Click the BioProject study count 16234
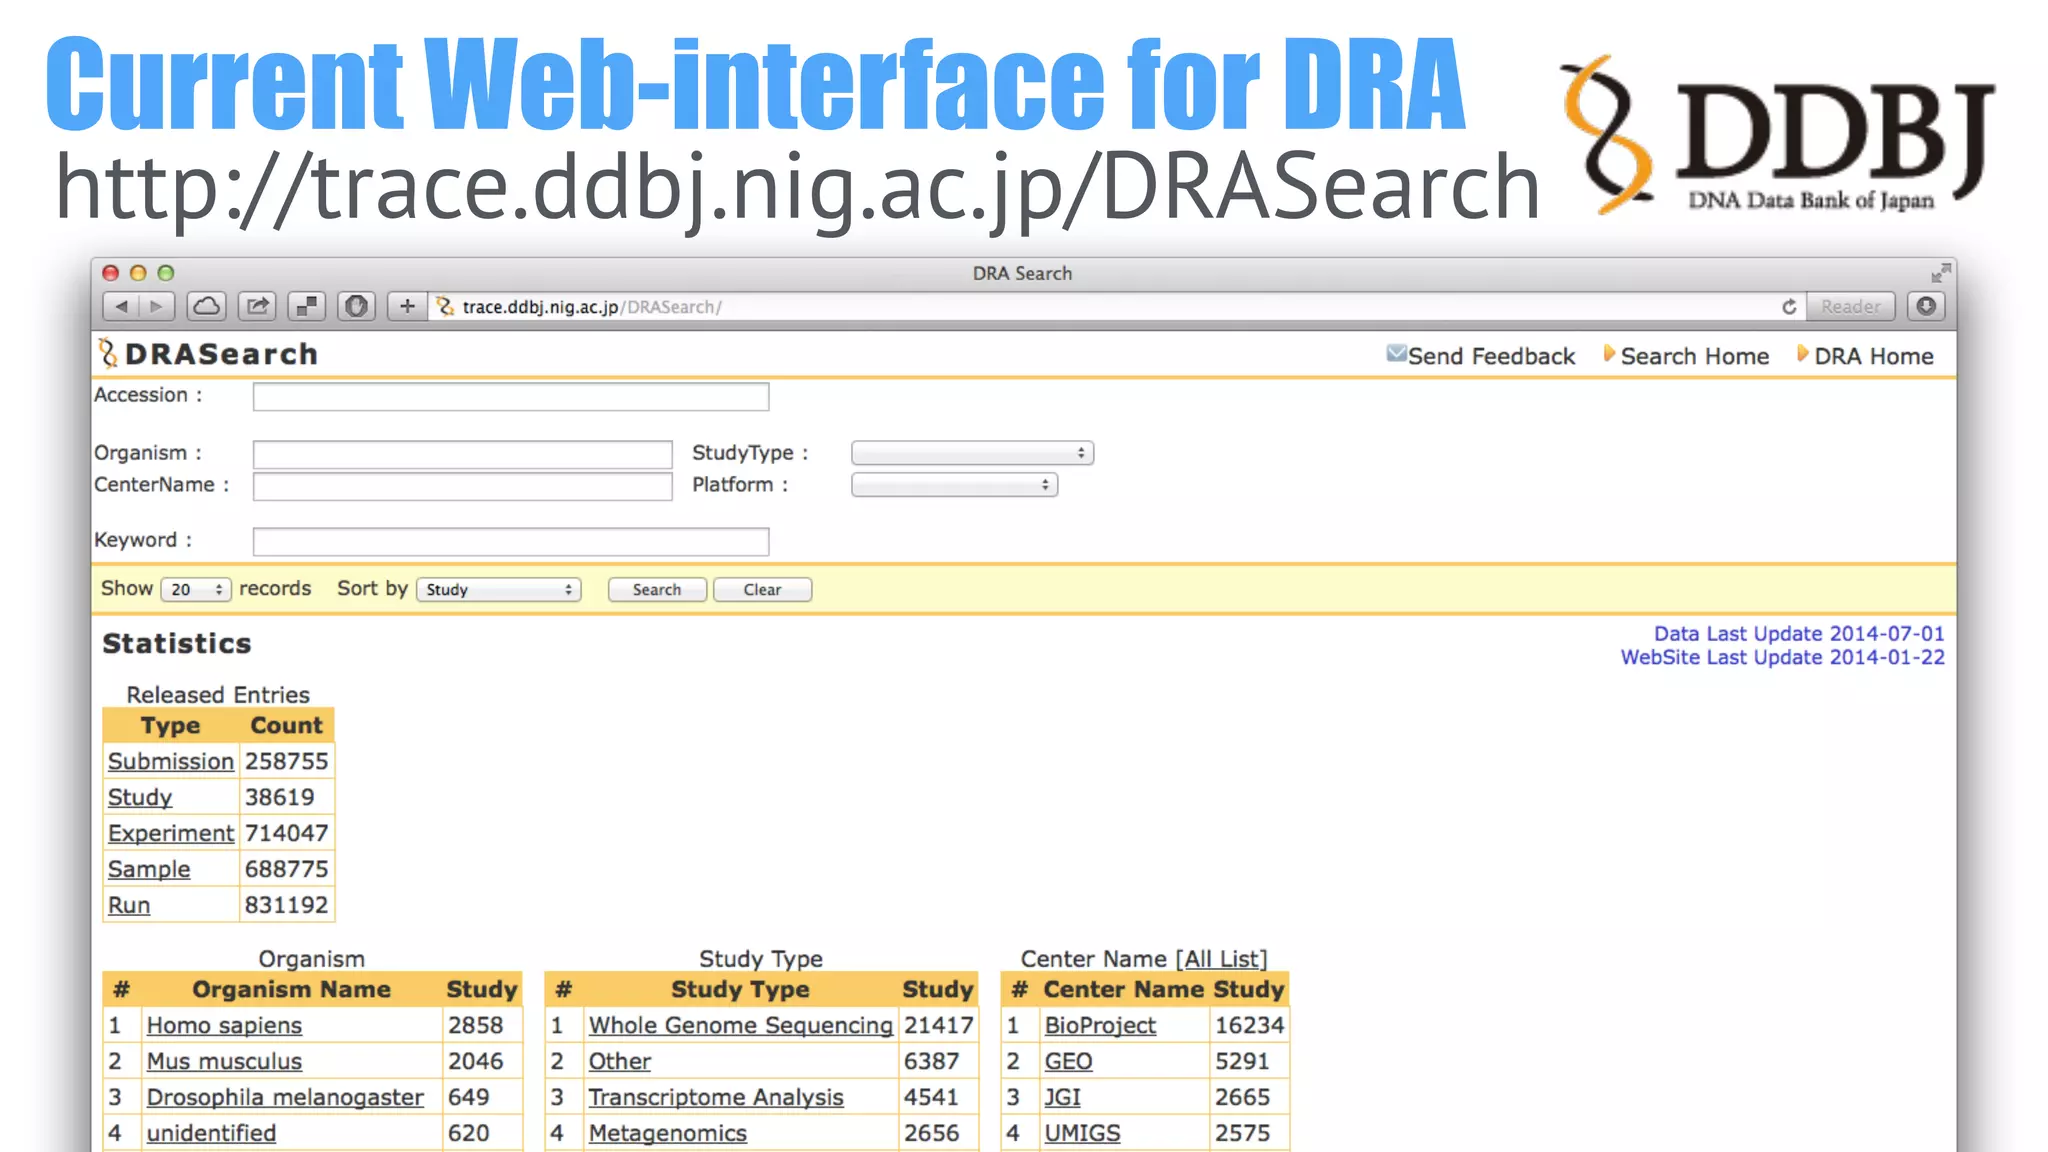Screen dimensions: 2048x1152 [1249, 1025]
